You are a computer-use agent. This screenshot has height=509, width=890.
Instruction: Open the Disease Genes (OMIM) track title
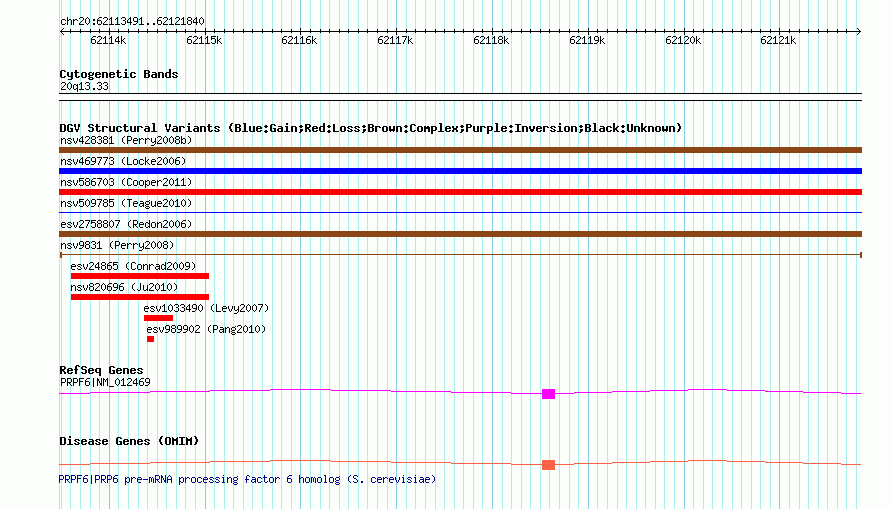click(129, 441)
